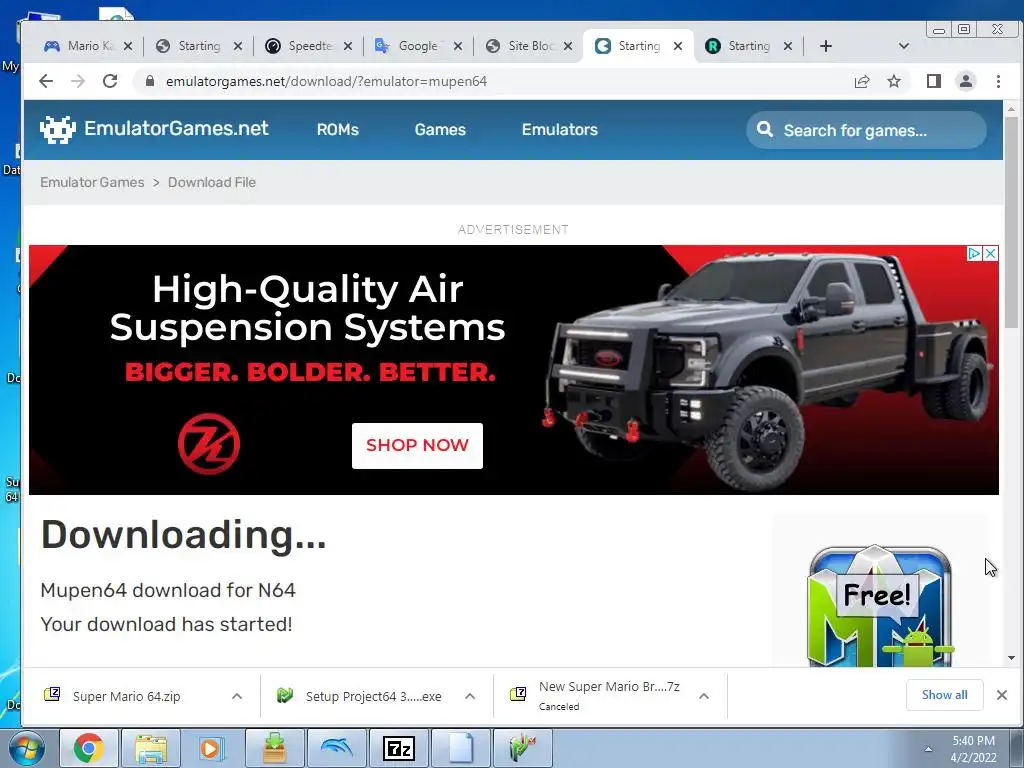Image resolution: width=1024 pixels, height=768 pixels.
Task: Click the search magnifier icon
Action: [x=764, y=129]
